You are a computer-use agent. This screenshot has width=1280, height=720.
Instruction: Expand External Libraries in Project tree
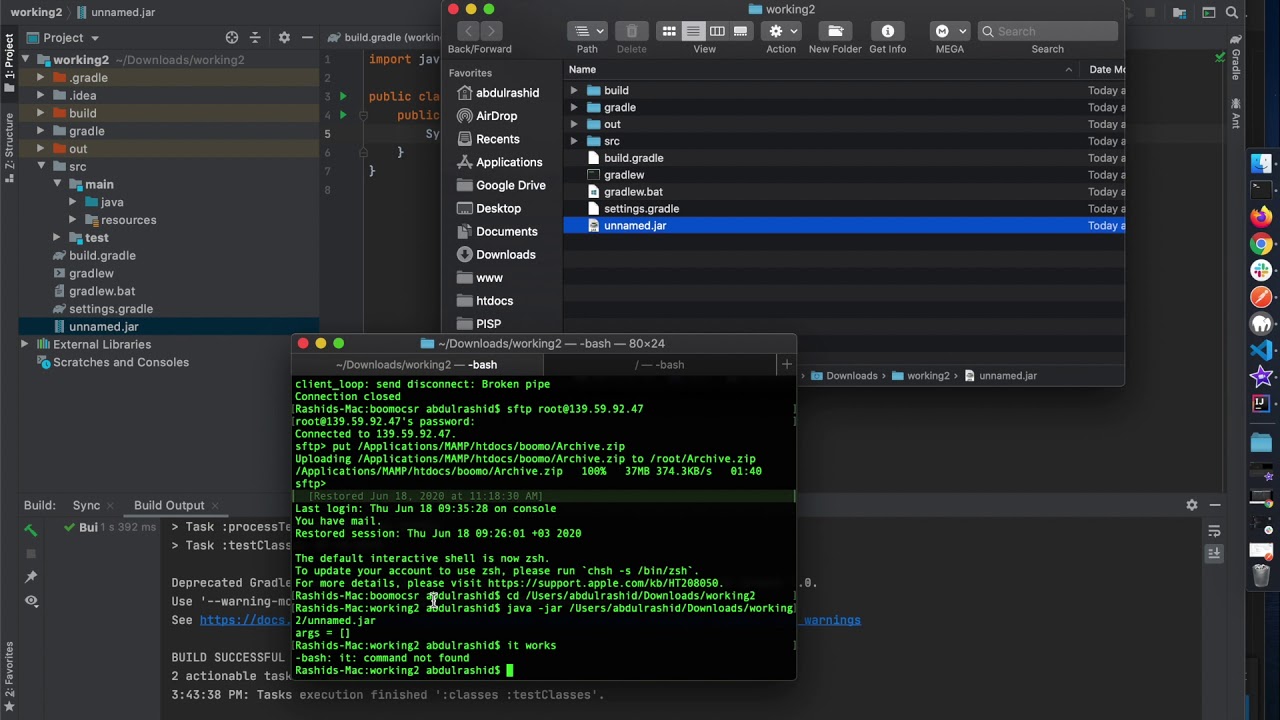25,344
